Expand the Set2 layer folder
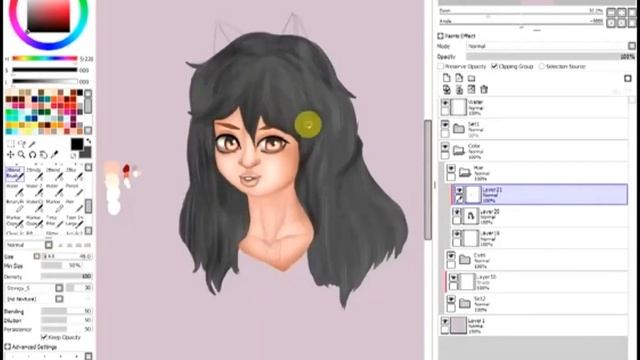The height and width of the screenshot is (360, 640). point(465,303)
